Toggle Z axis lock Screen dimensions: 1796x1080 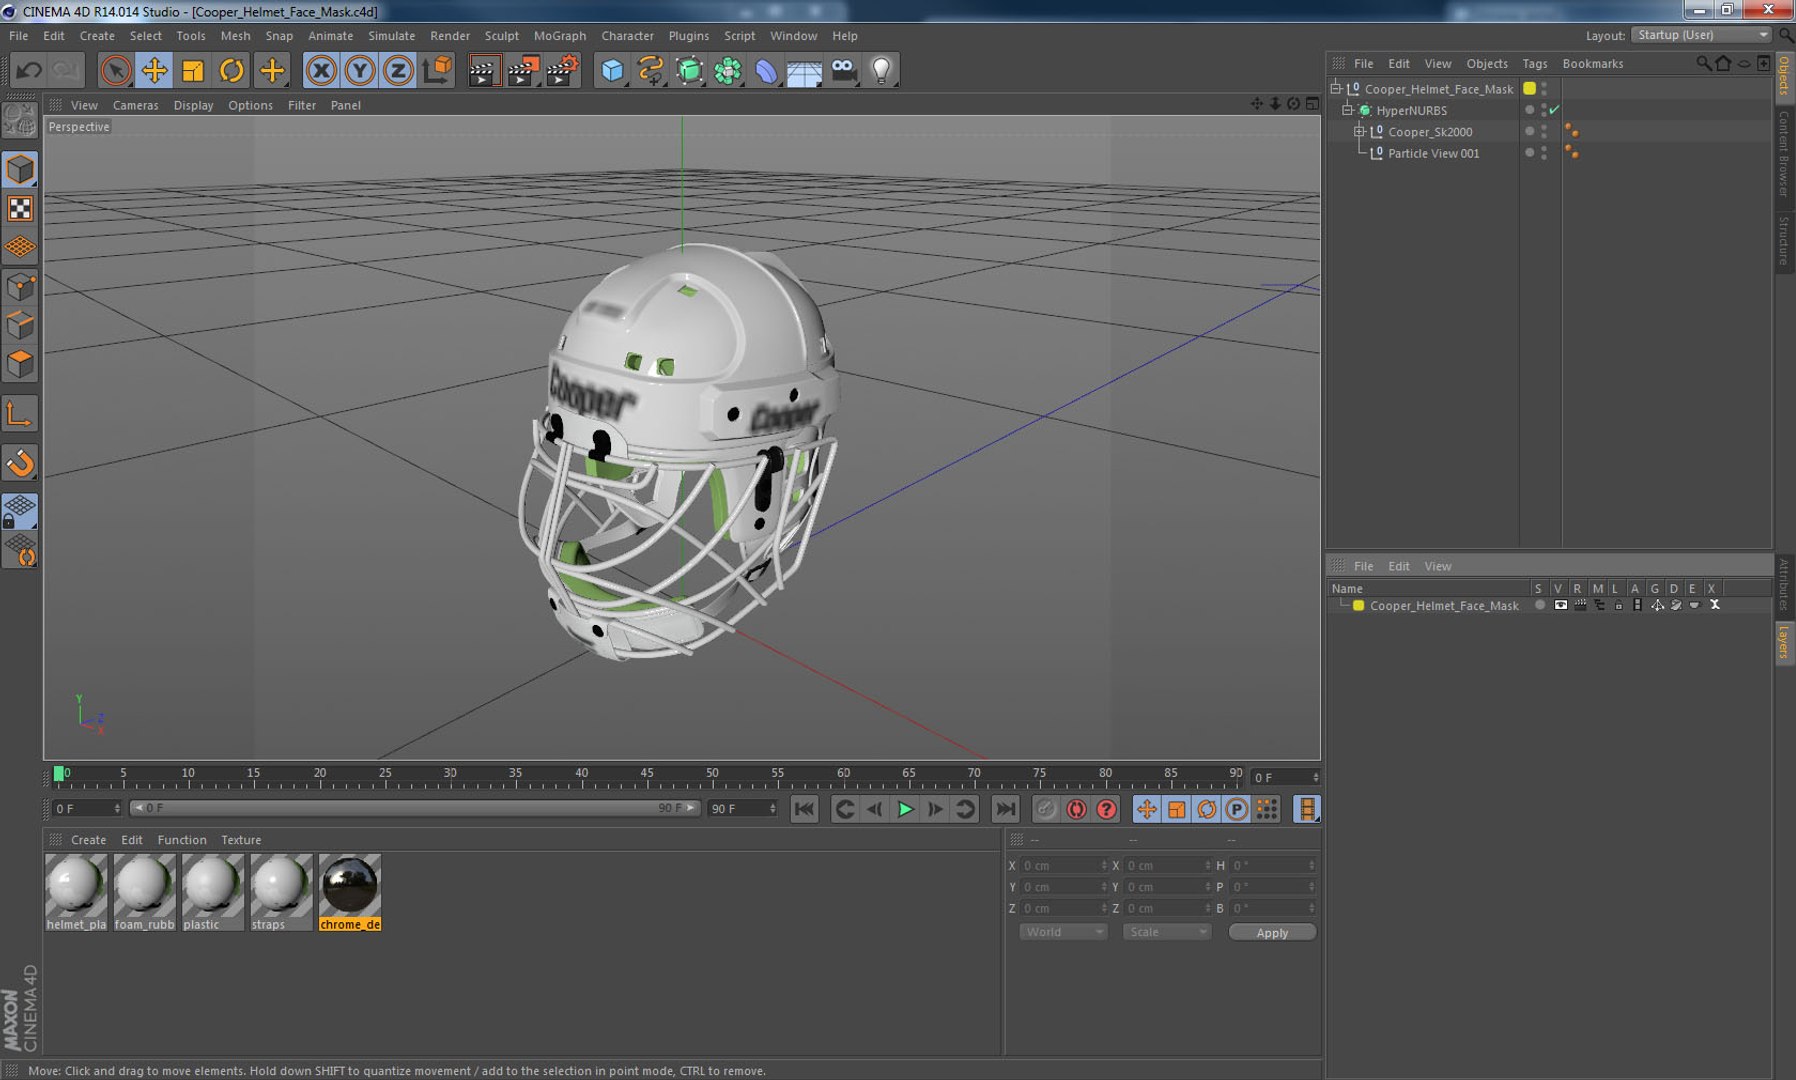tap(398, 70)
